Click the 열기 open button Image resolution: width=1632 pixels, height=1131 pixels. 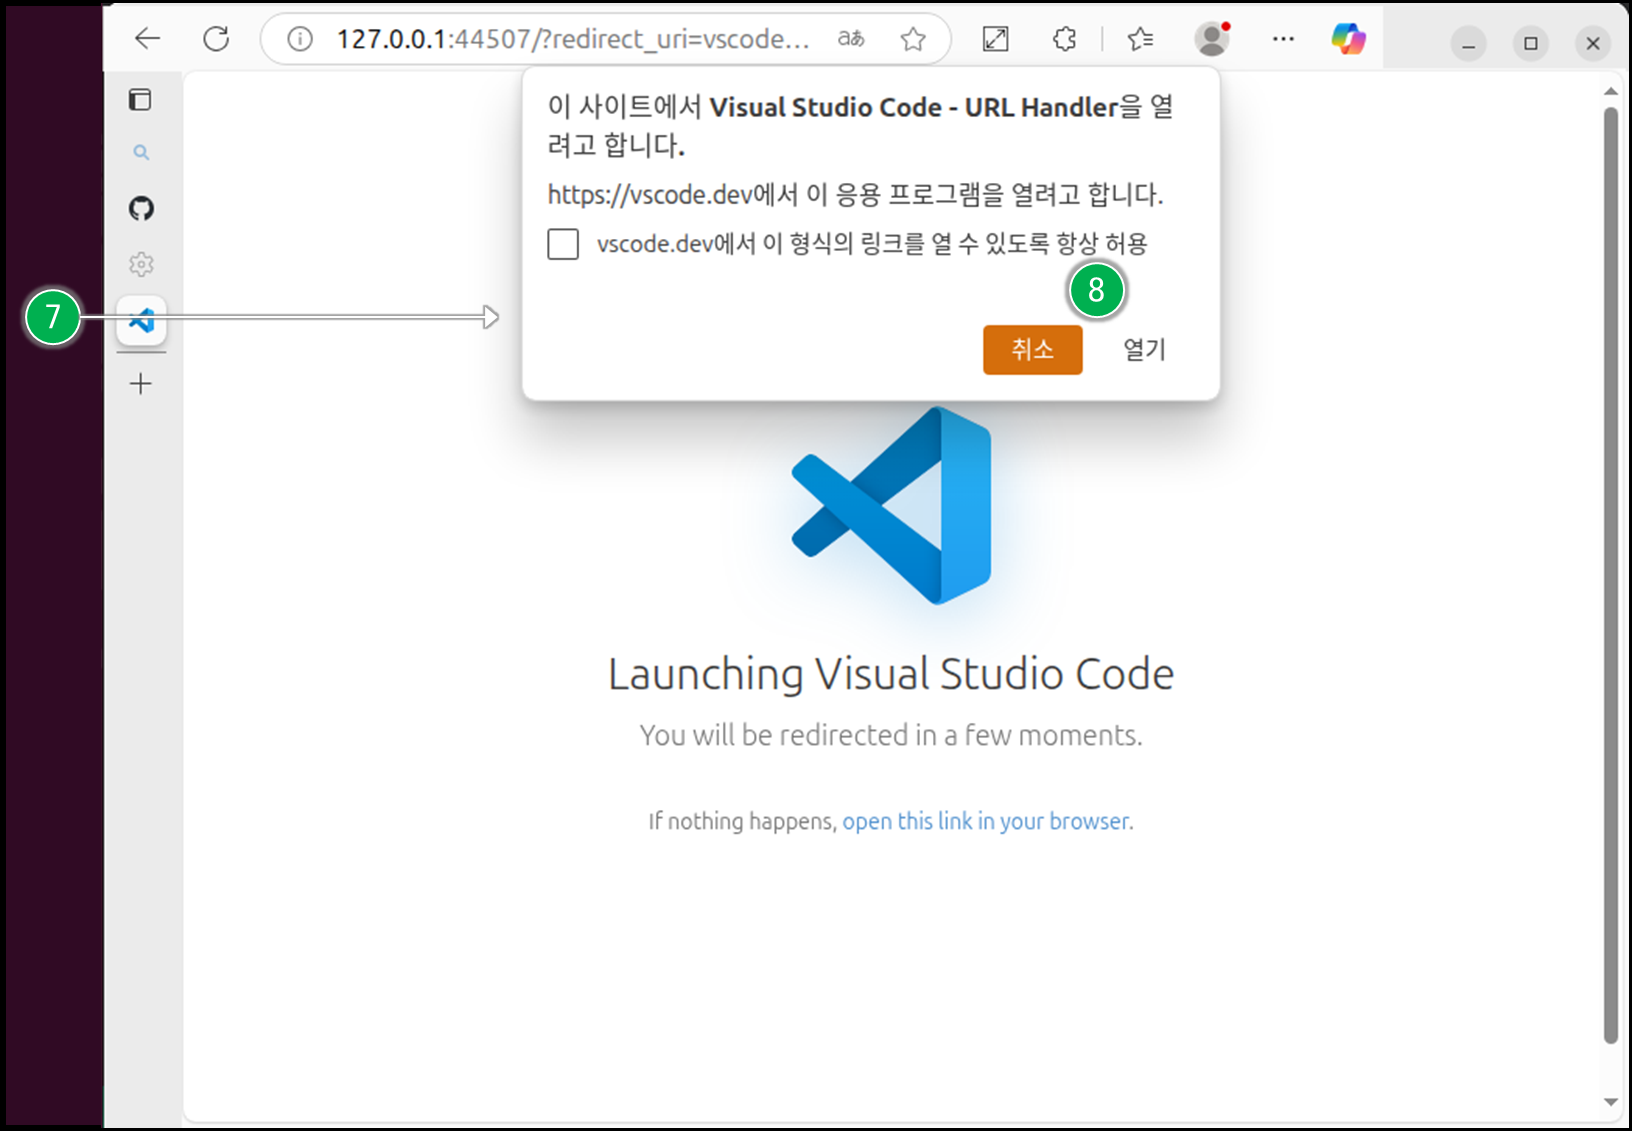tap(1144, 350)
